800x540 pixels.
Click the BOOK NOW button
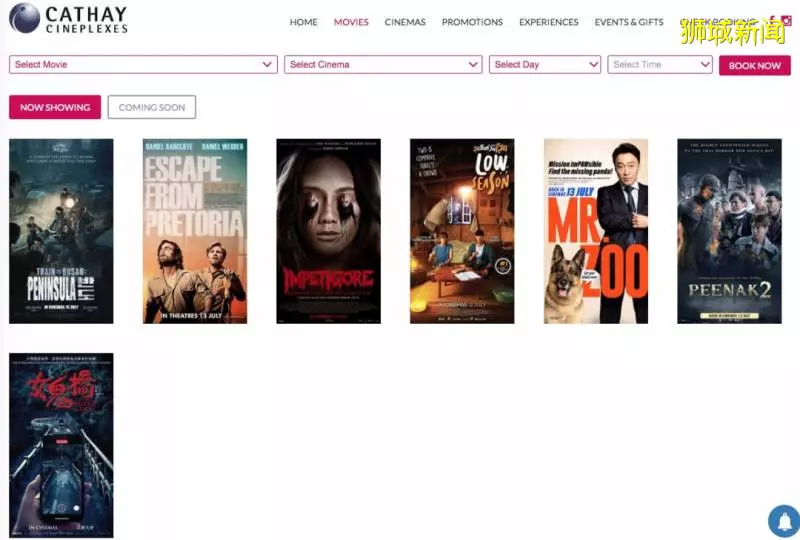pos(755,65)
